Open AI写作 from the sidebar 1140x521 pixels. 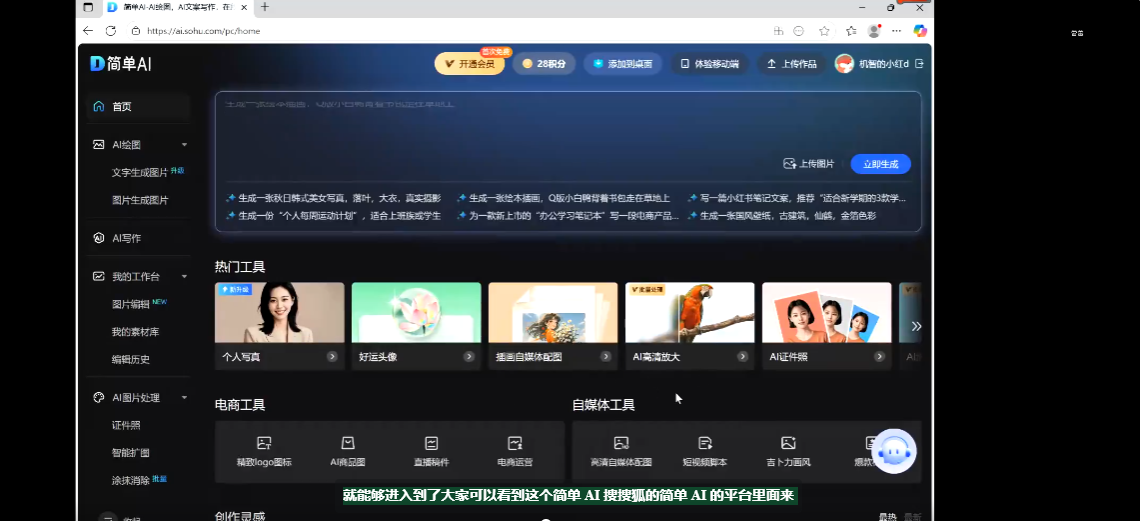pos(126,238)
